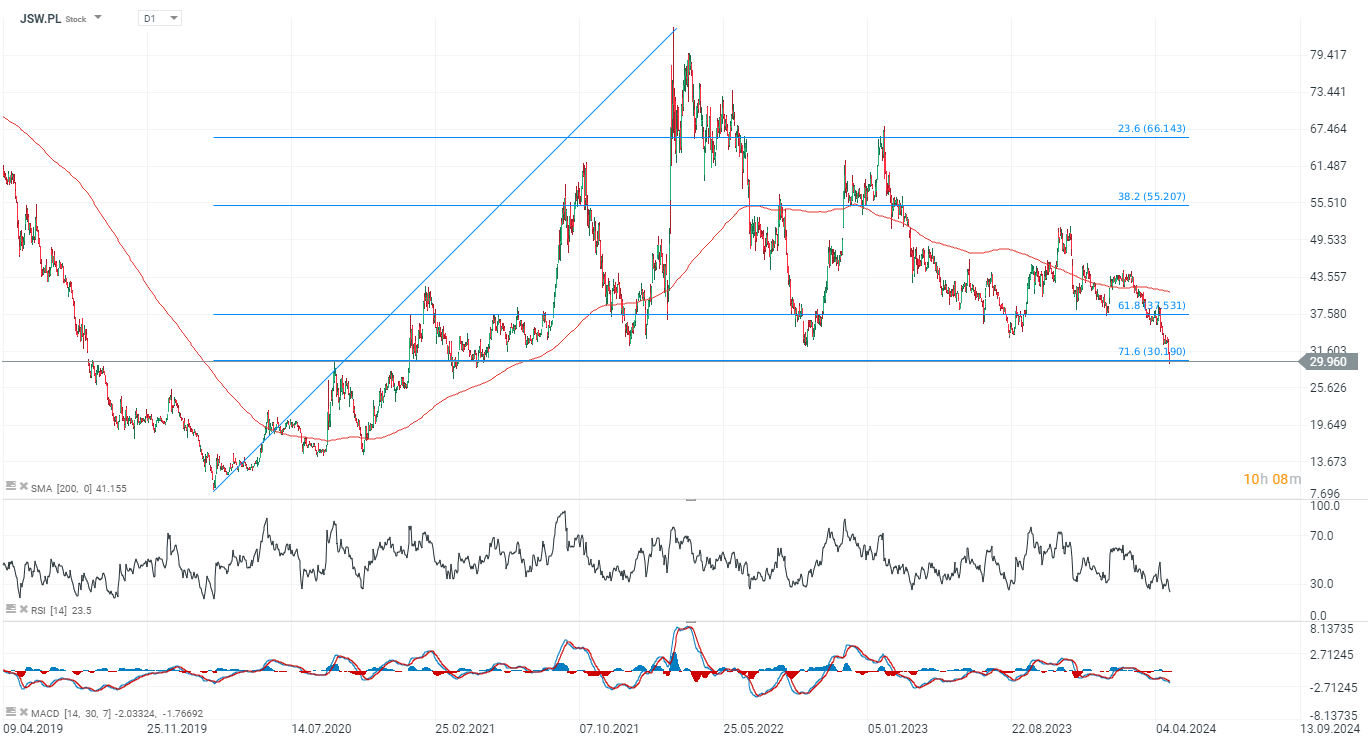
Task: Click the RSI 70.0 level label
Action: pyautogui.click(x=1324, y=536)
